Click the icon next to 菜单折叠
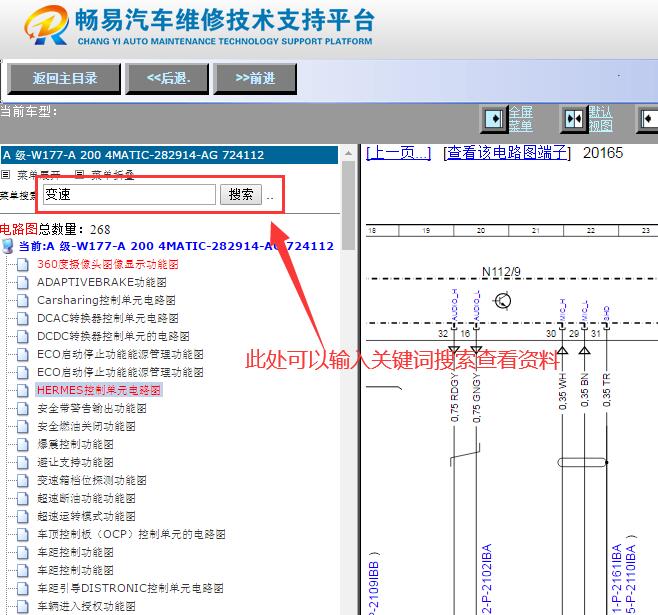This screenshot has width=658, height=615. (x=79, y=175)
